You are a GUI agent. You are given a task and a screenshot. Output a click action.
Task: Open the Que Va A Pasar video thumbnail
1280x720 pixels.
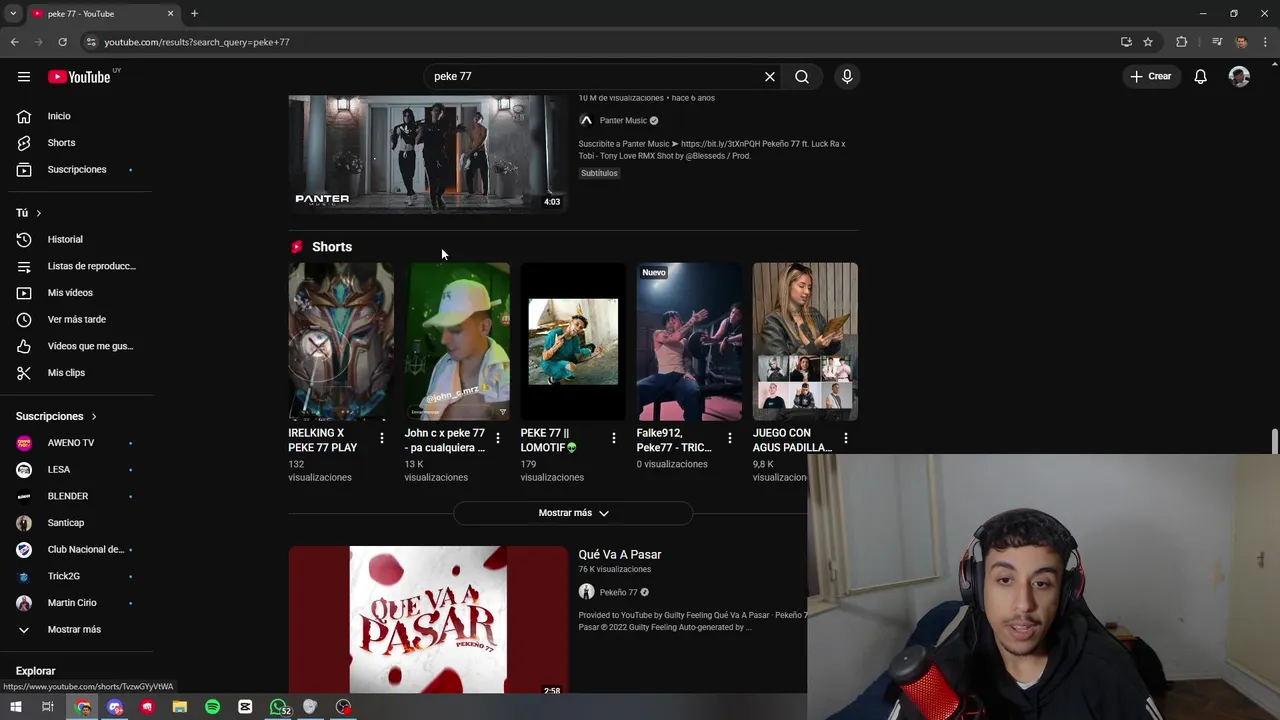click(428, 619)
